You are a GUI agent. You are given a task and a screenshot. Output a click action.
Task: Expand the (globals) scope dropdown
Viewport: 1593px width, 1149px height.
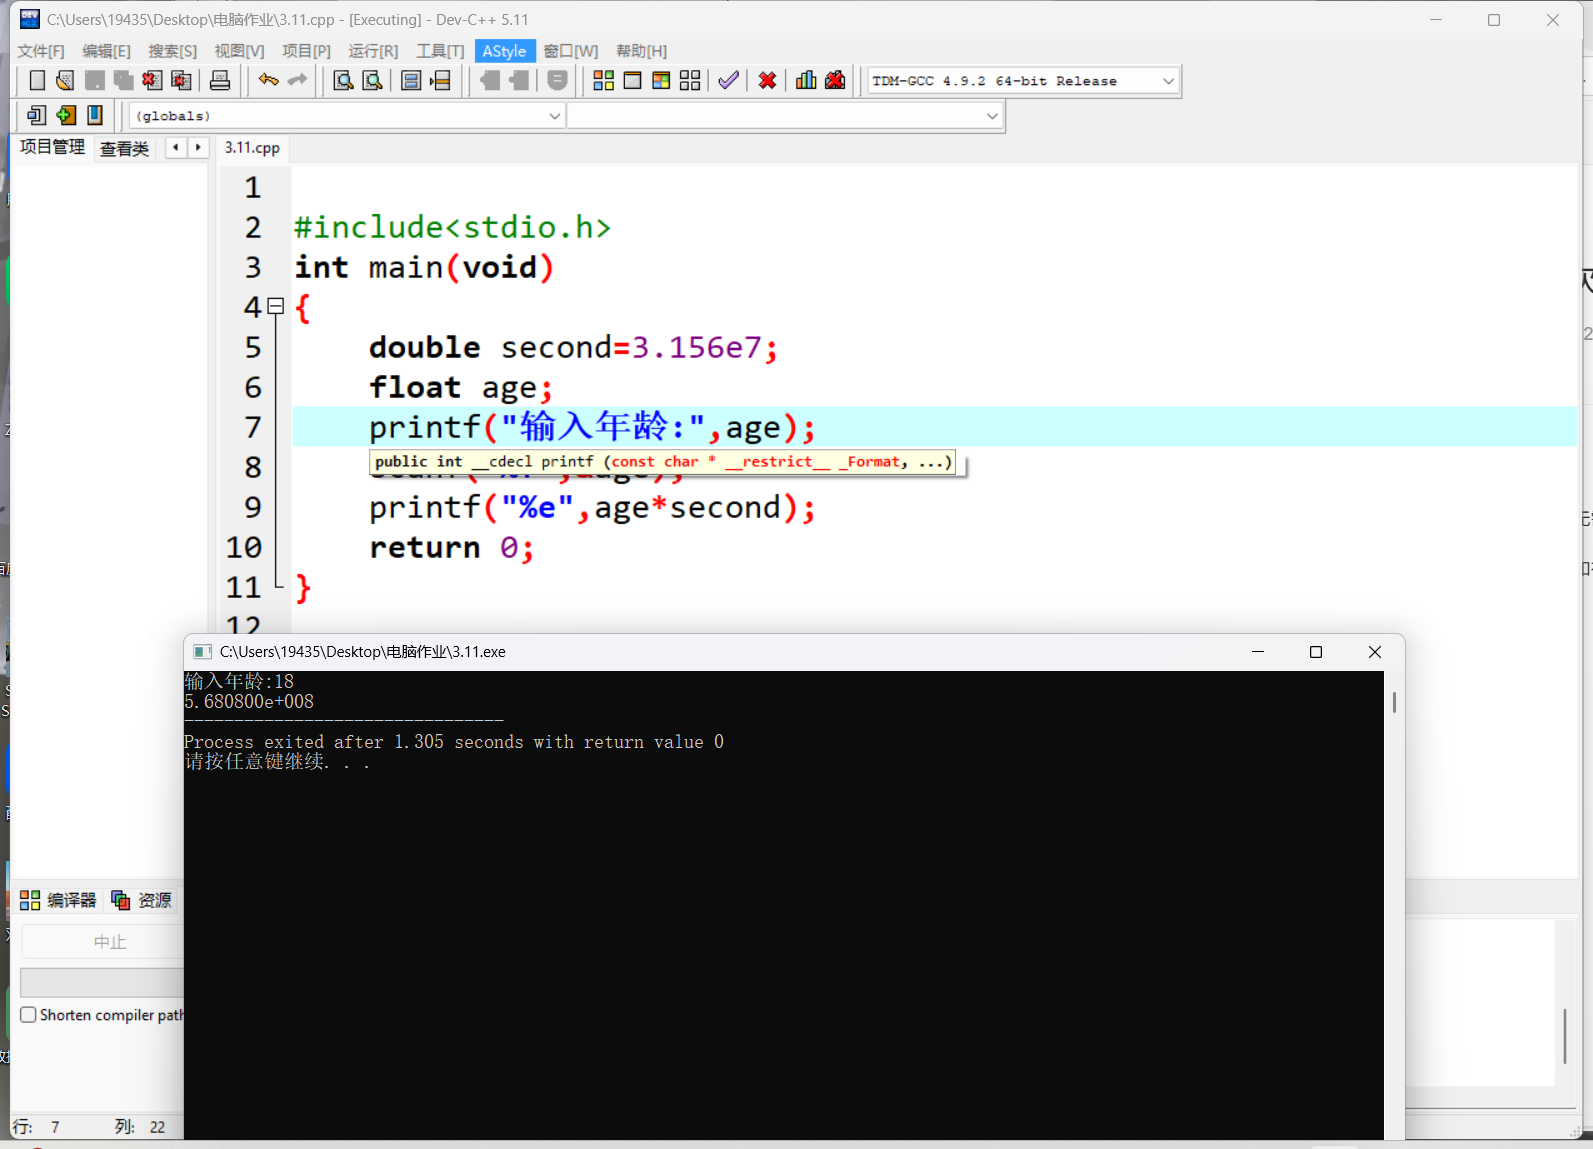(347, 116)
